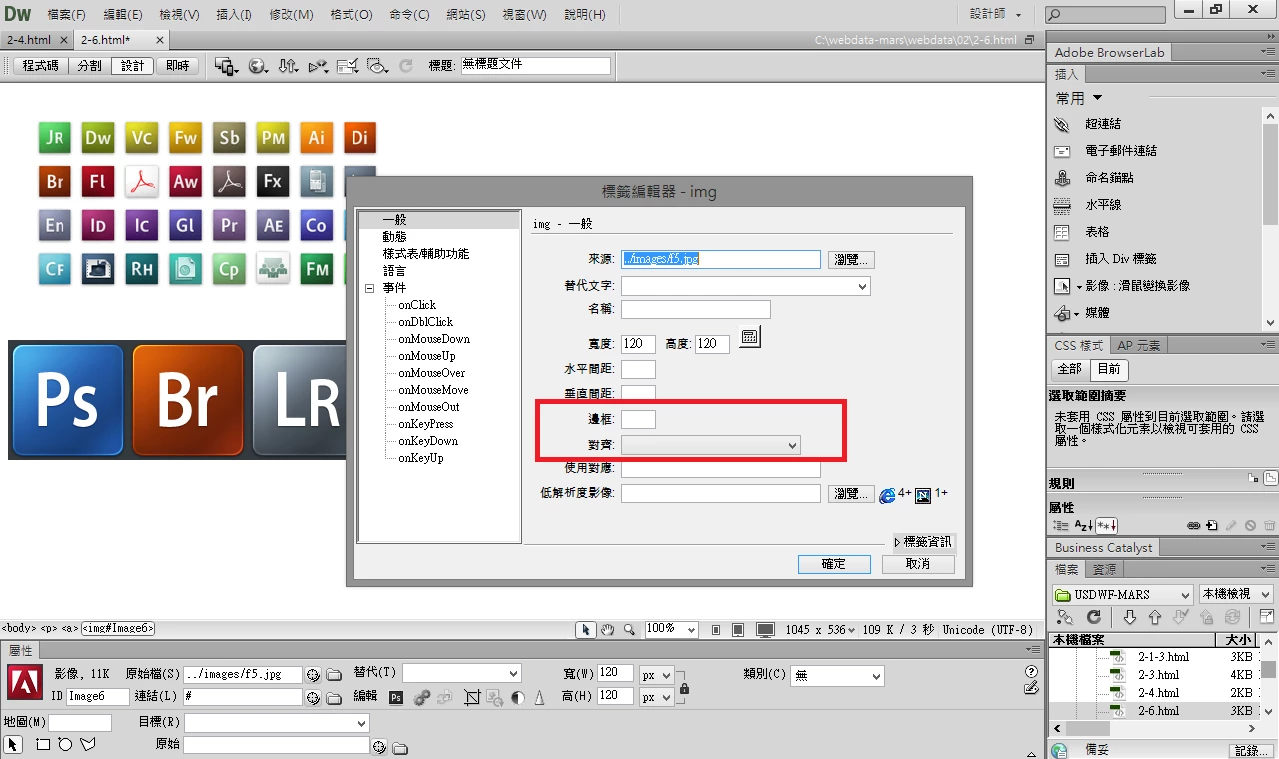Click point-to-file icon next to link field
The width and height of the screenshot is (1279, 759).
(313, 697)
